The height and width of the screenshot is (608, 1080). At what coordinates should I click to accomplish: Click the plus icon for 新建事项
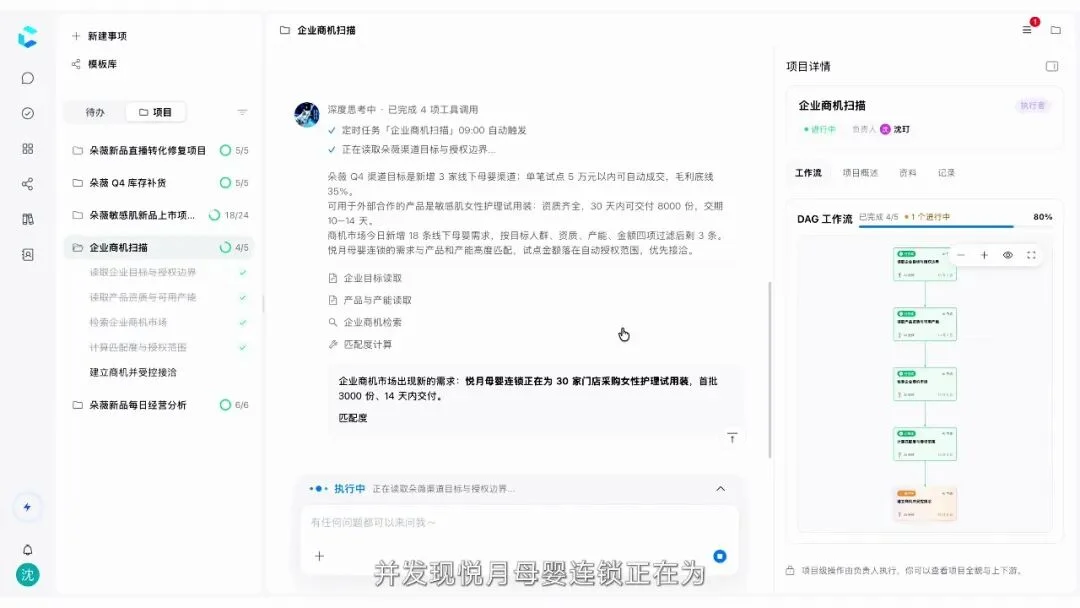pyautogui.click(x=76, y=36)
